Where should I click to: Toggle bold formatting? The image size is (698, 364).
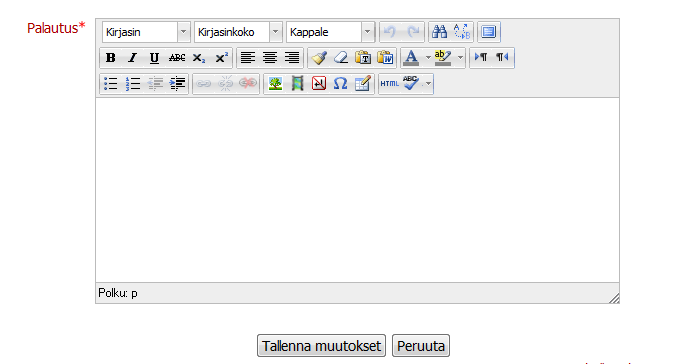coord(110,58)
